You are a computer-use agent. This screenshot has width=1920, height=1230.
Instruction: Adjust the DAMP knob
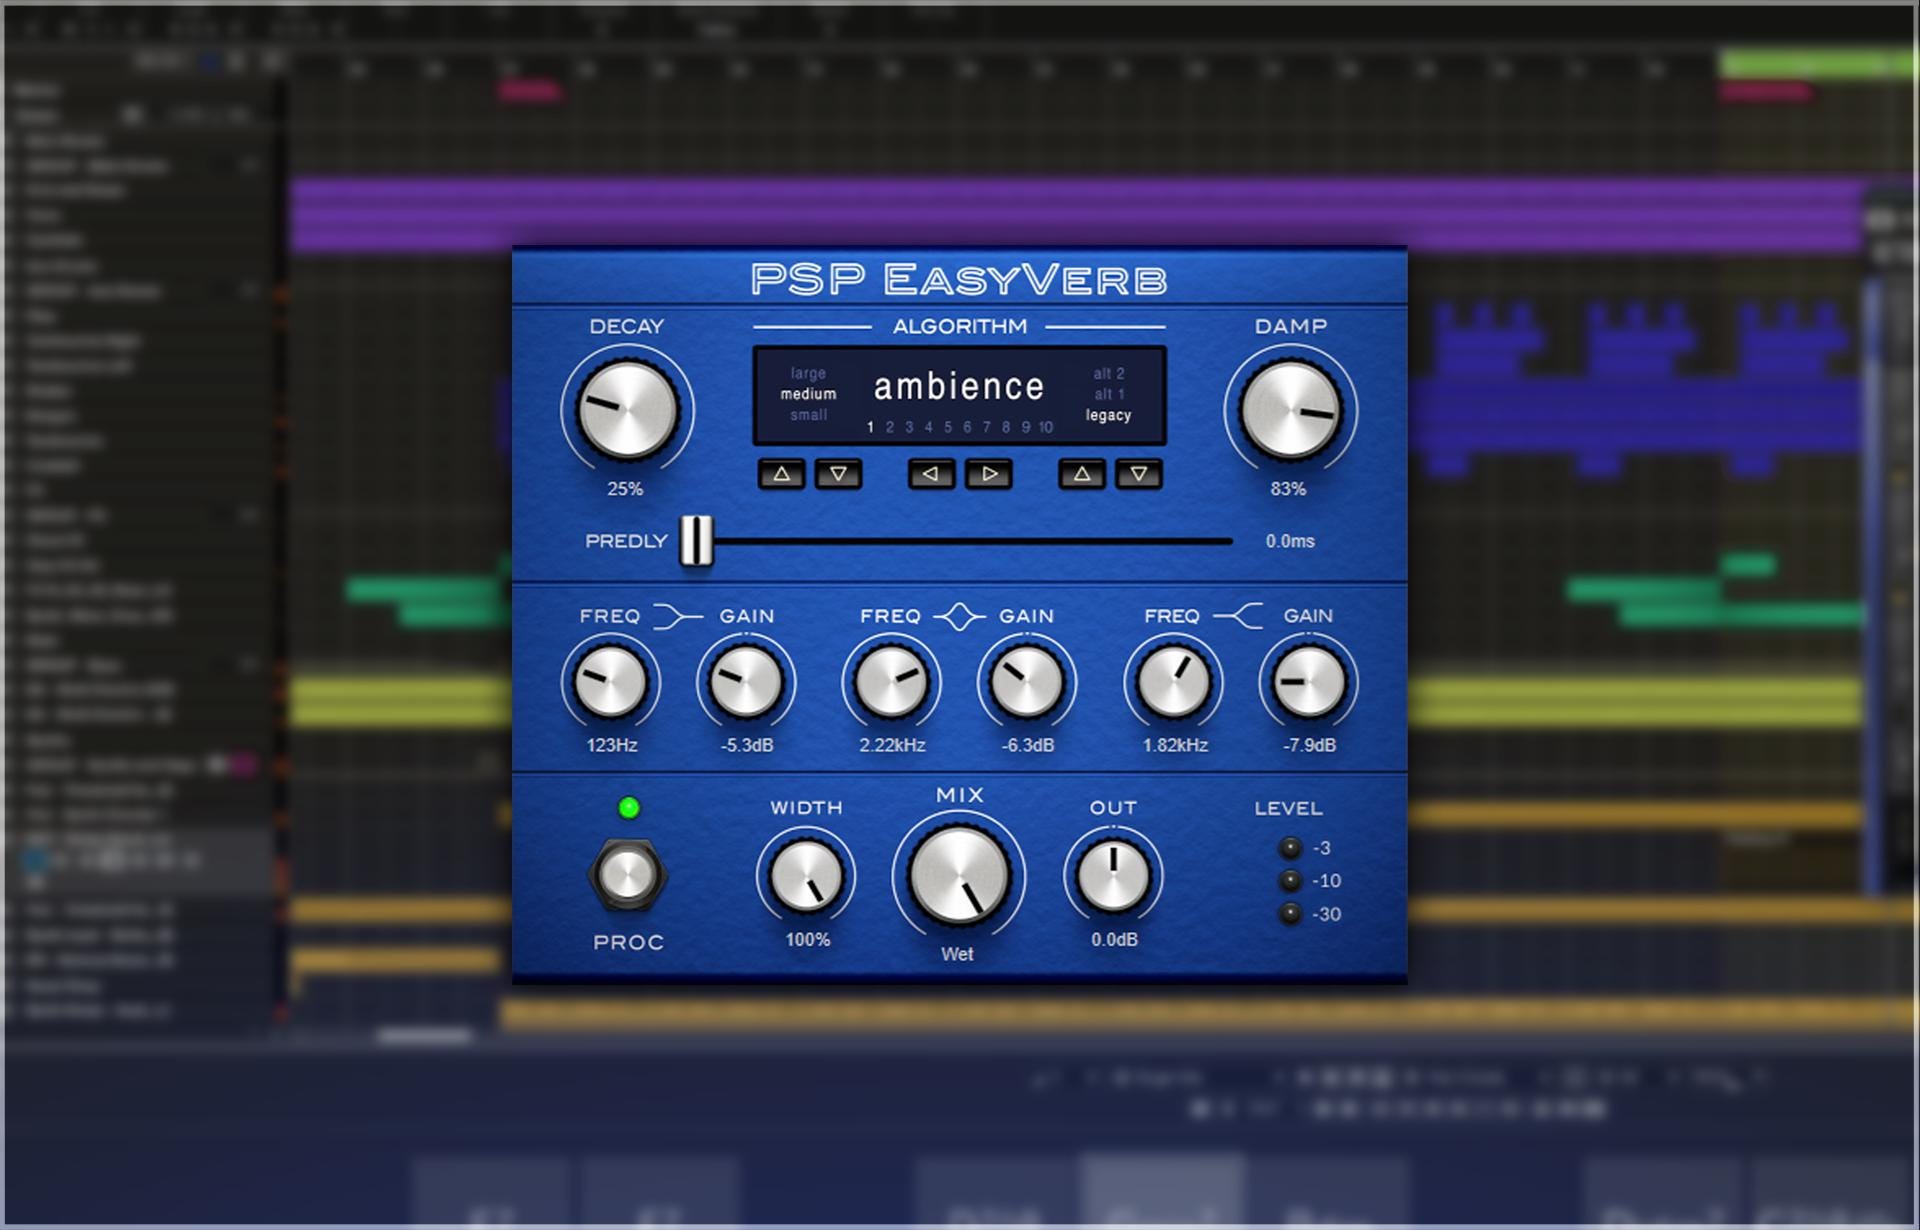pyautogui.click(x=1290, y=410)
